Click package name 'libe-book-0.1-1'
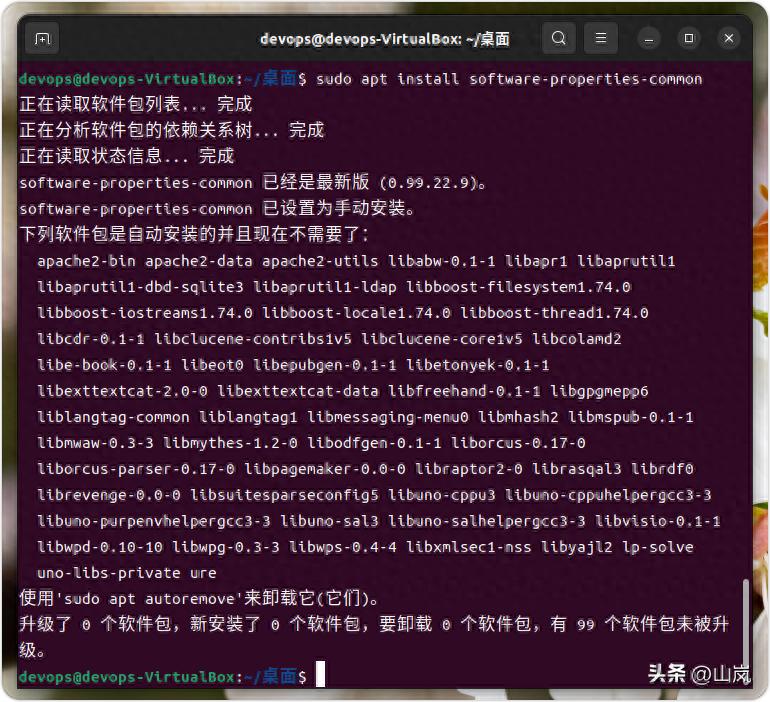Viewport: 770px width, 702px height. point(105,365)
